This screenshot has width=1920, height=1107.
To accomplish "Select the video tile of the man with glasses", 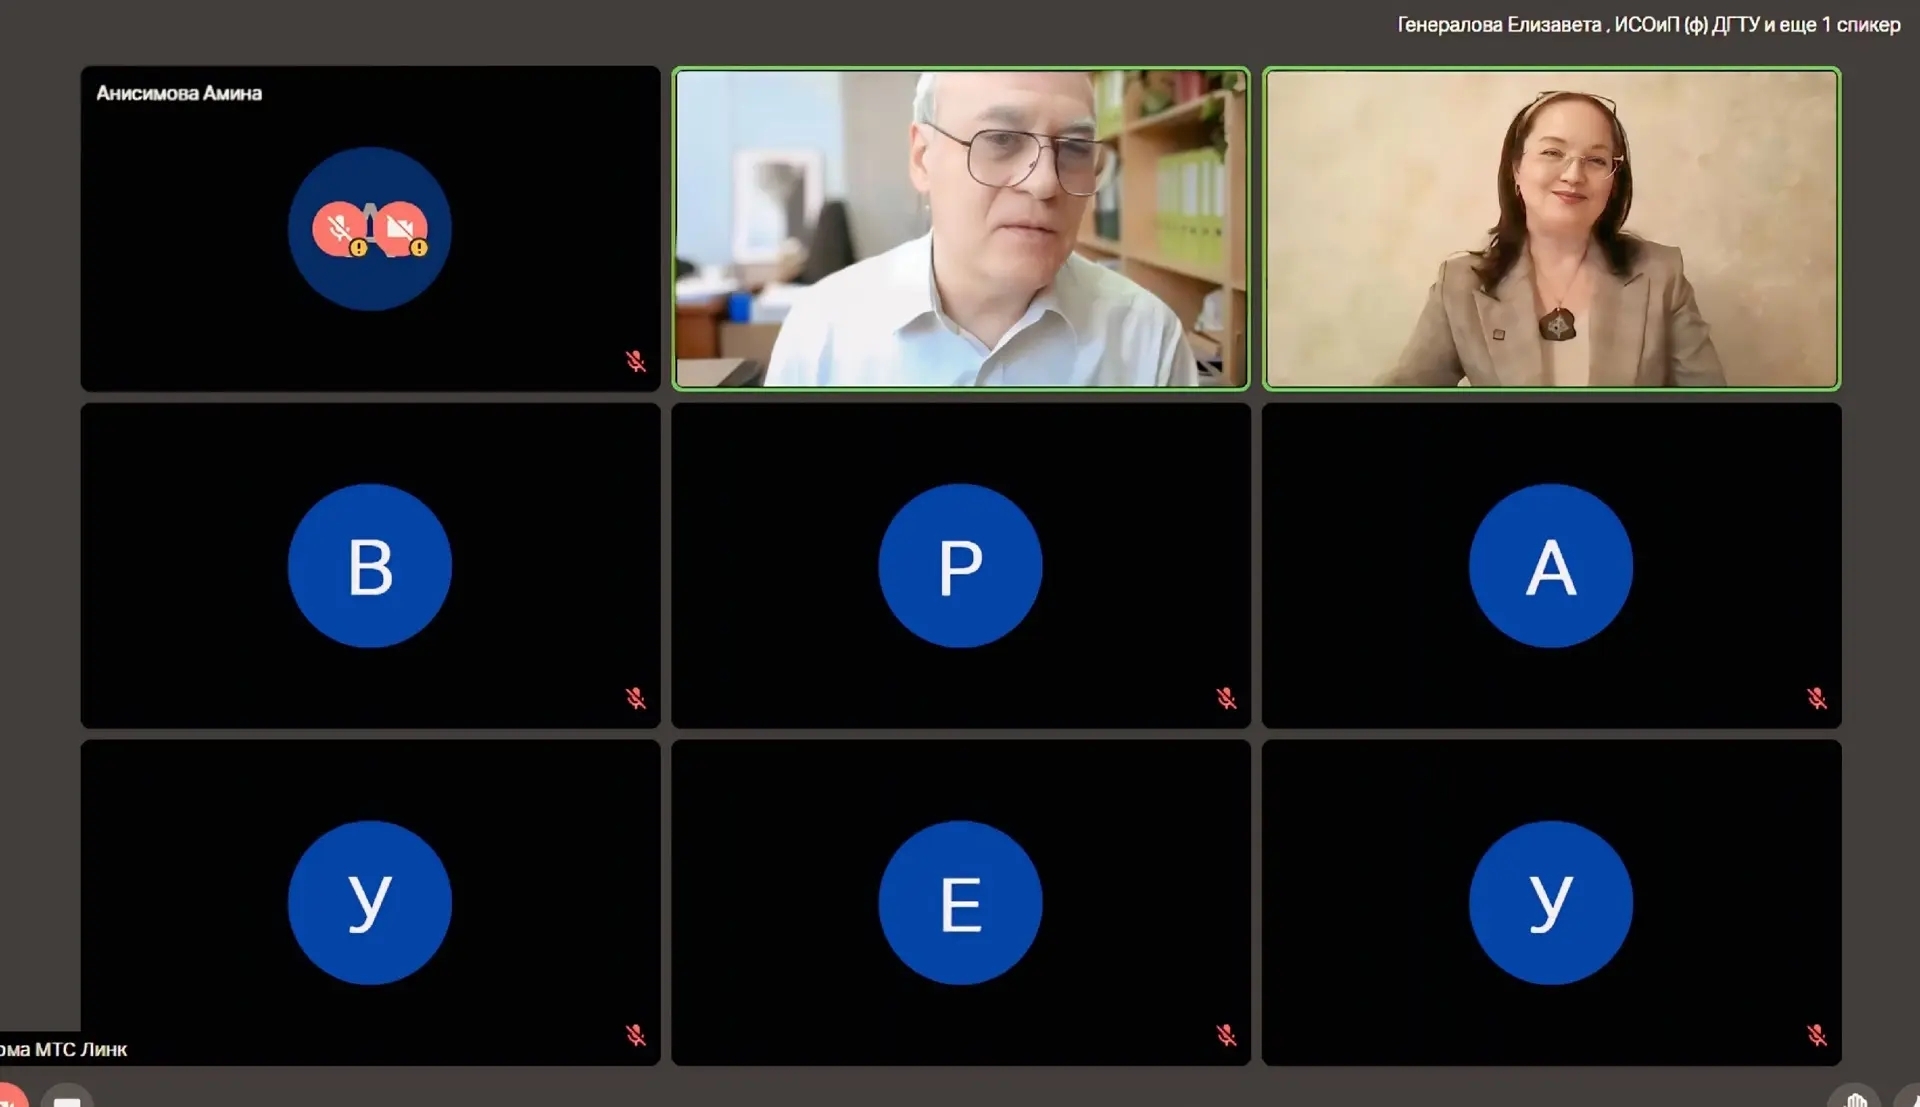I will (961, 228).
